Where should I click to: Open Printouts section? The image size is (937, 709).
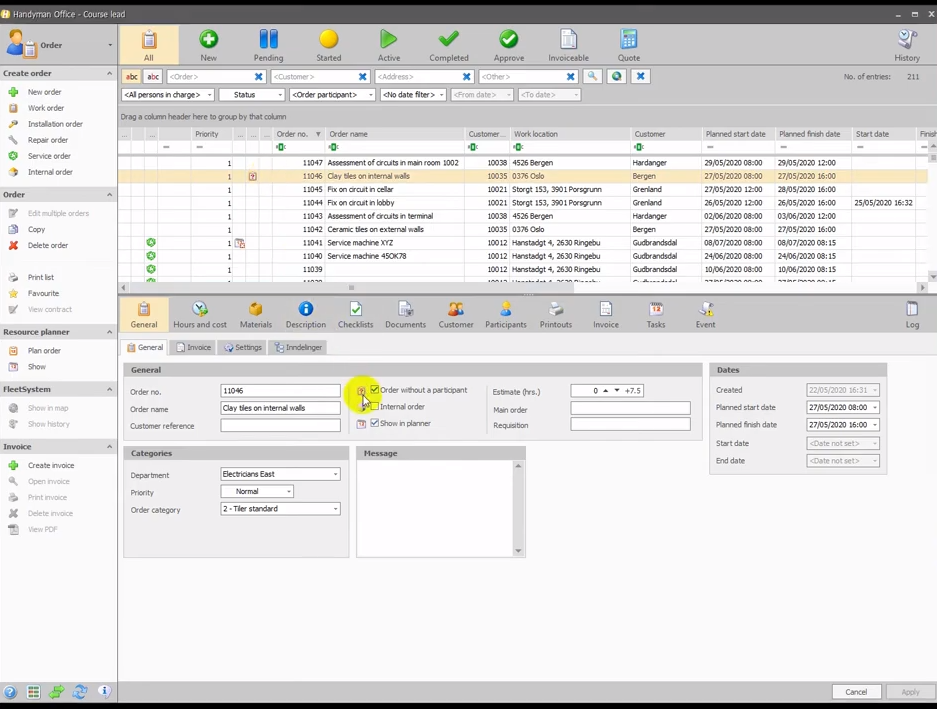[556, 314]
